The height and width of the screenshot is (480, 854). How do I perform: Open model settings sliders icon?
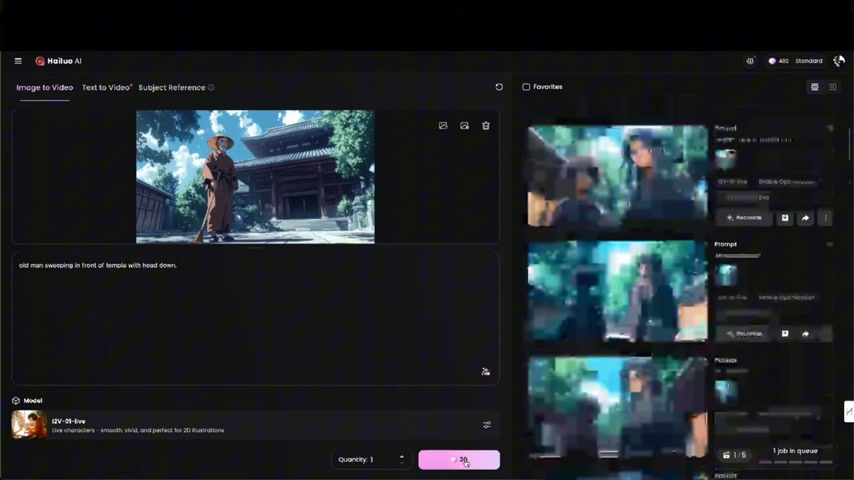click(x=487, y=425)
